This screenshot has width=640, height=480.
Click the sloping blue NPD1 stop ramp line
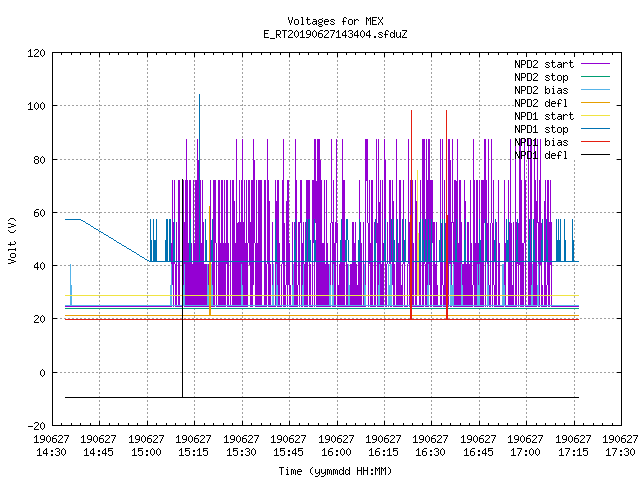114,240
